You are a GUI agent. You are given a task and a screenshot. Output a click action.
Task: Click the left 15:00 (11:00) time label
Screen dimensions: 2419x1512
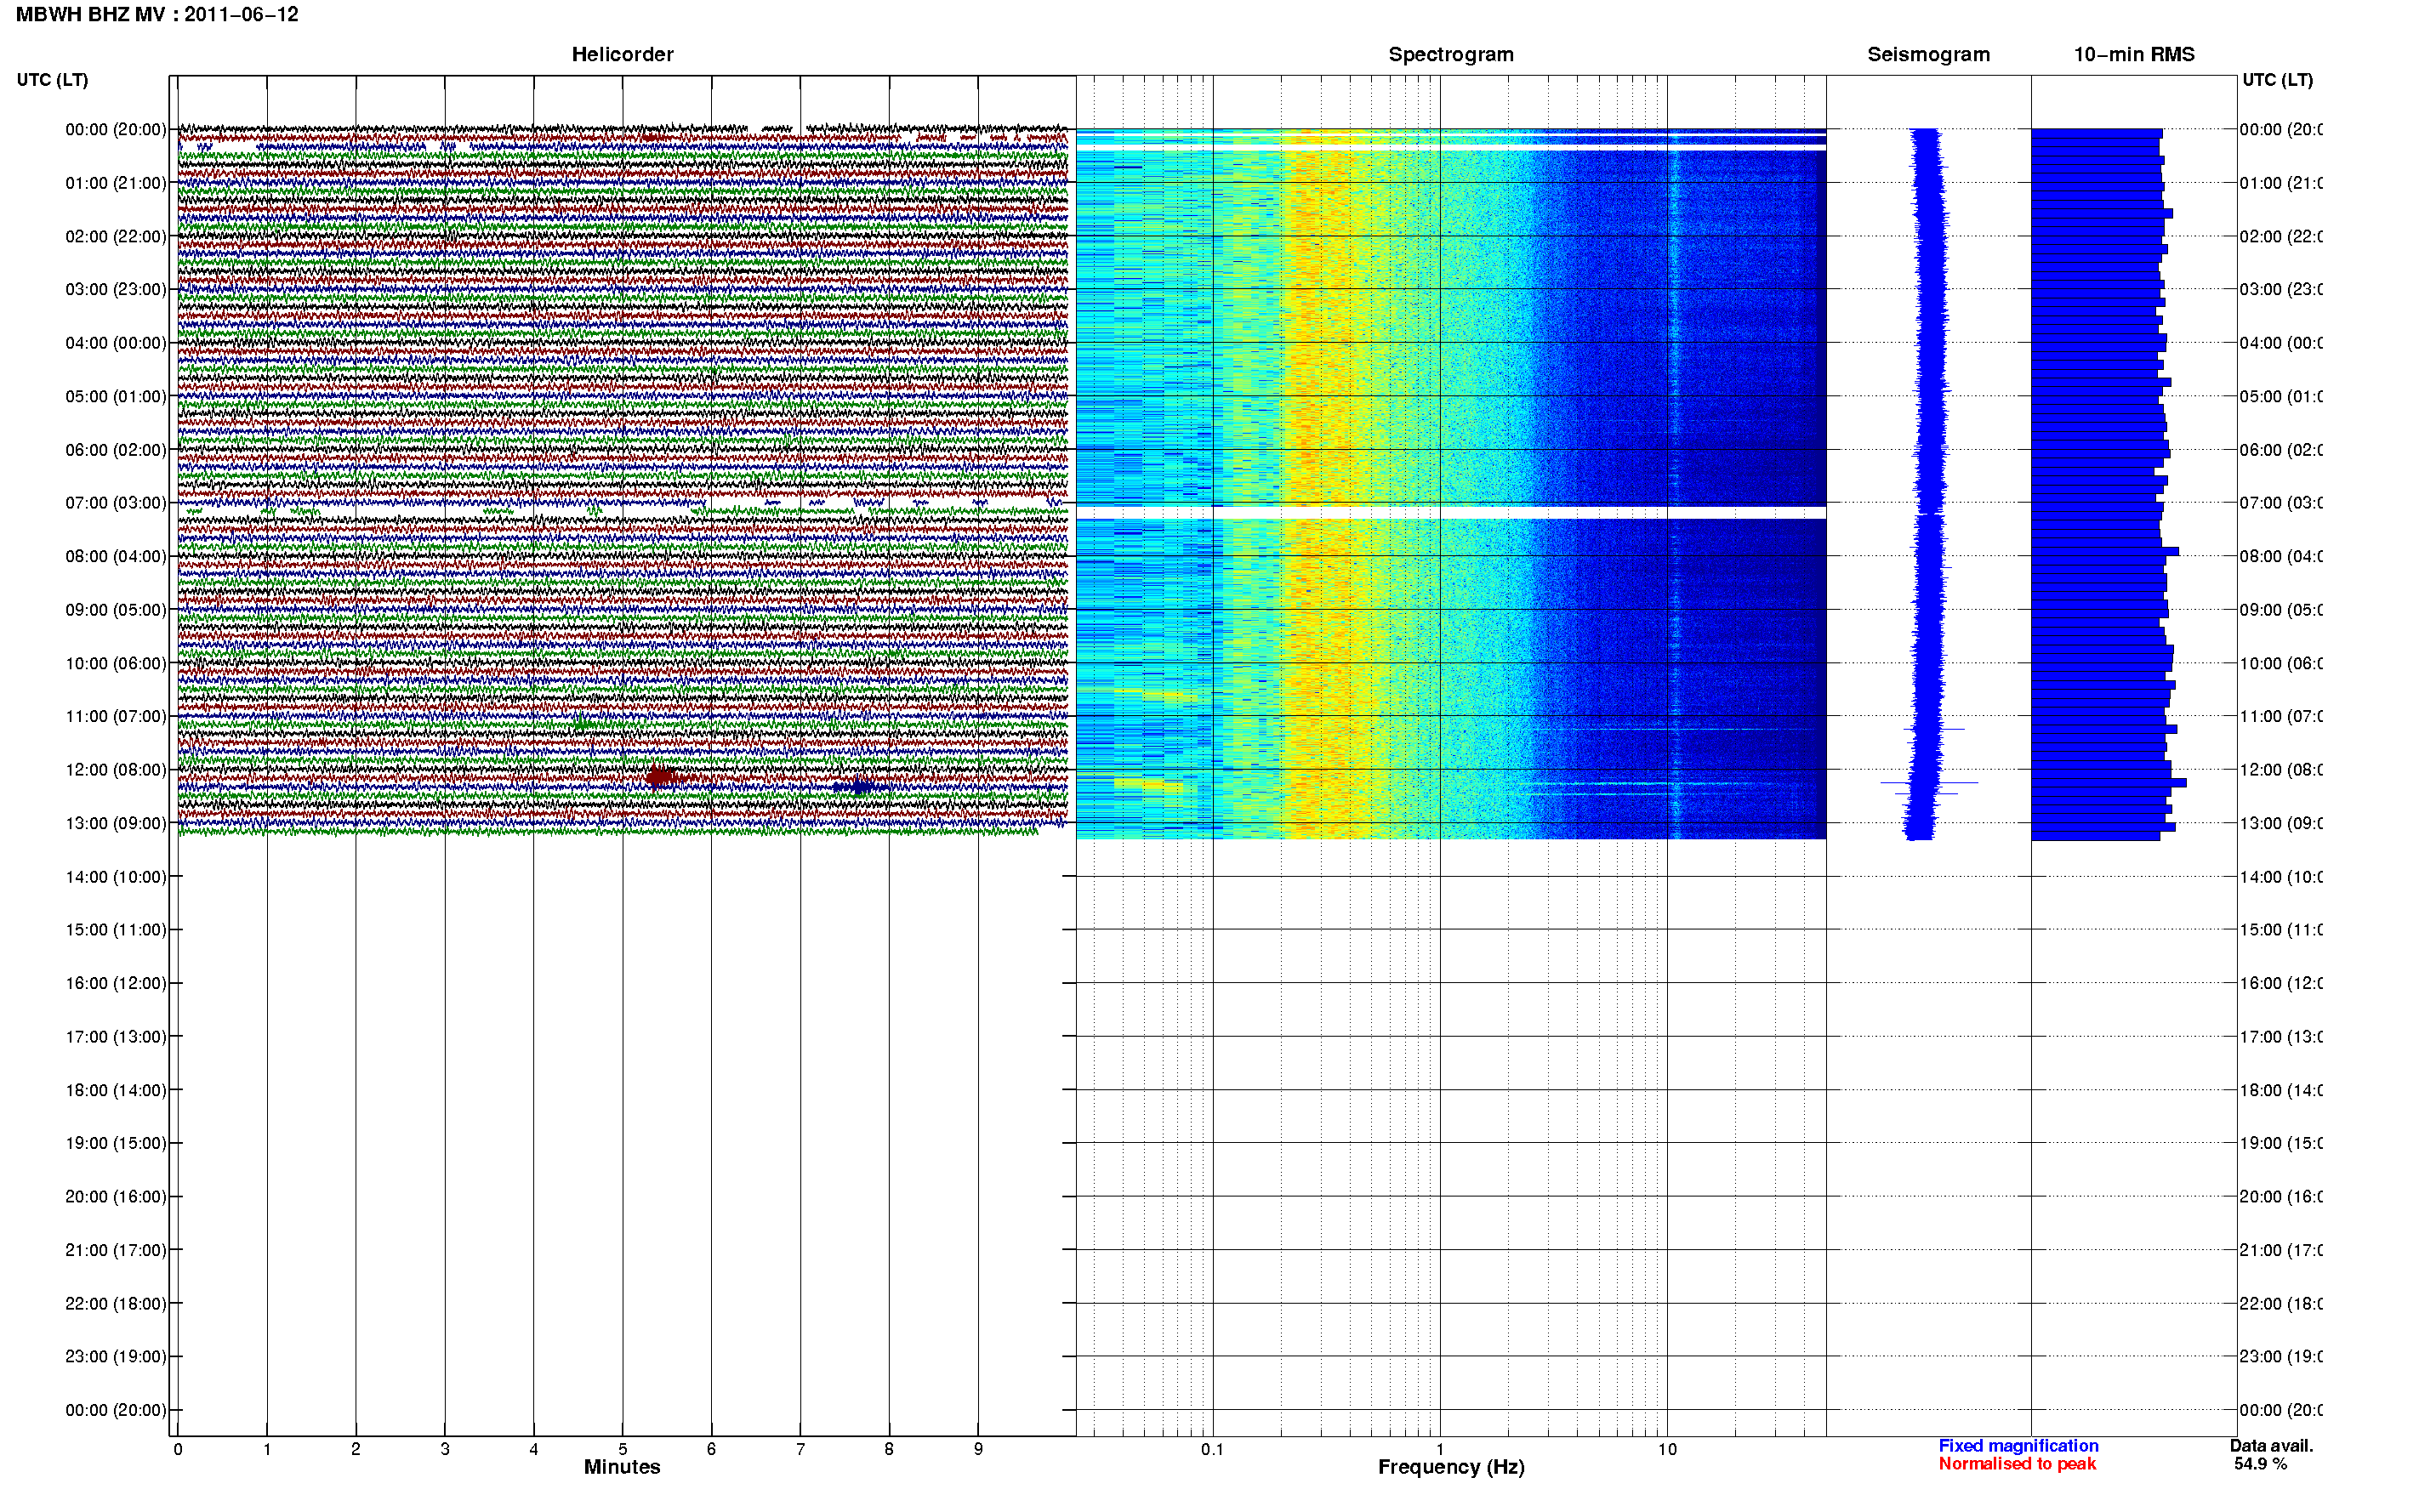point(115,929)
